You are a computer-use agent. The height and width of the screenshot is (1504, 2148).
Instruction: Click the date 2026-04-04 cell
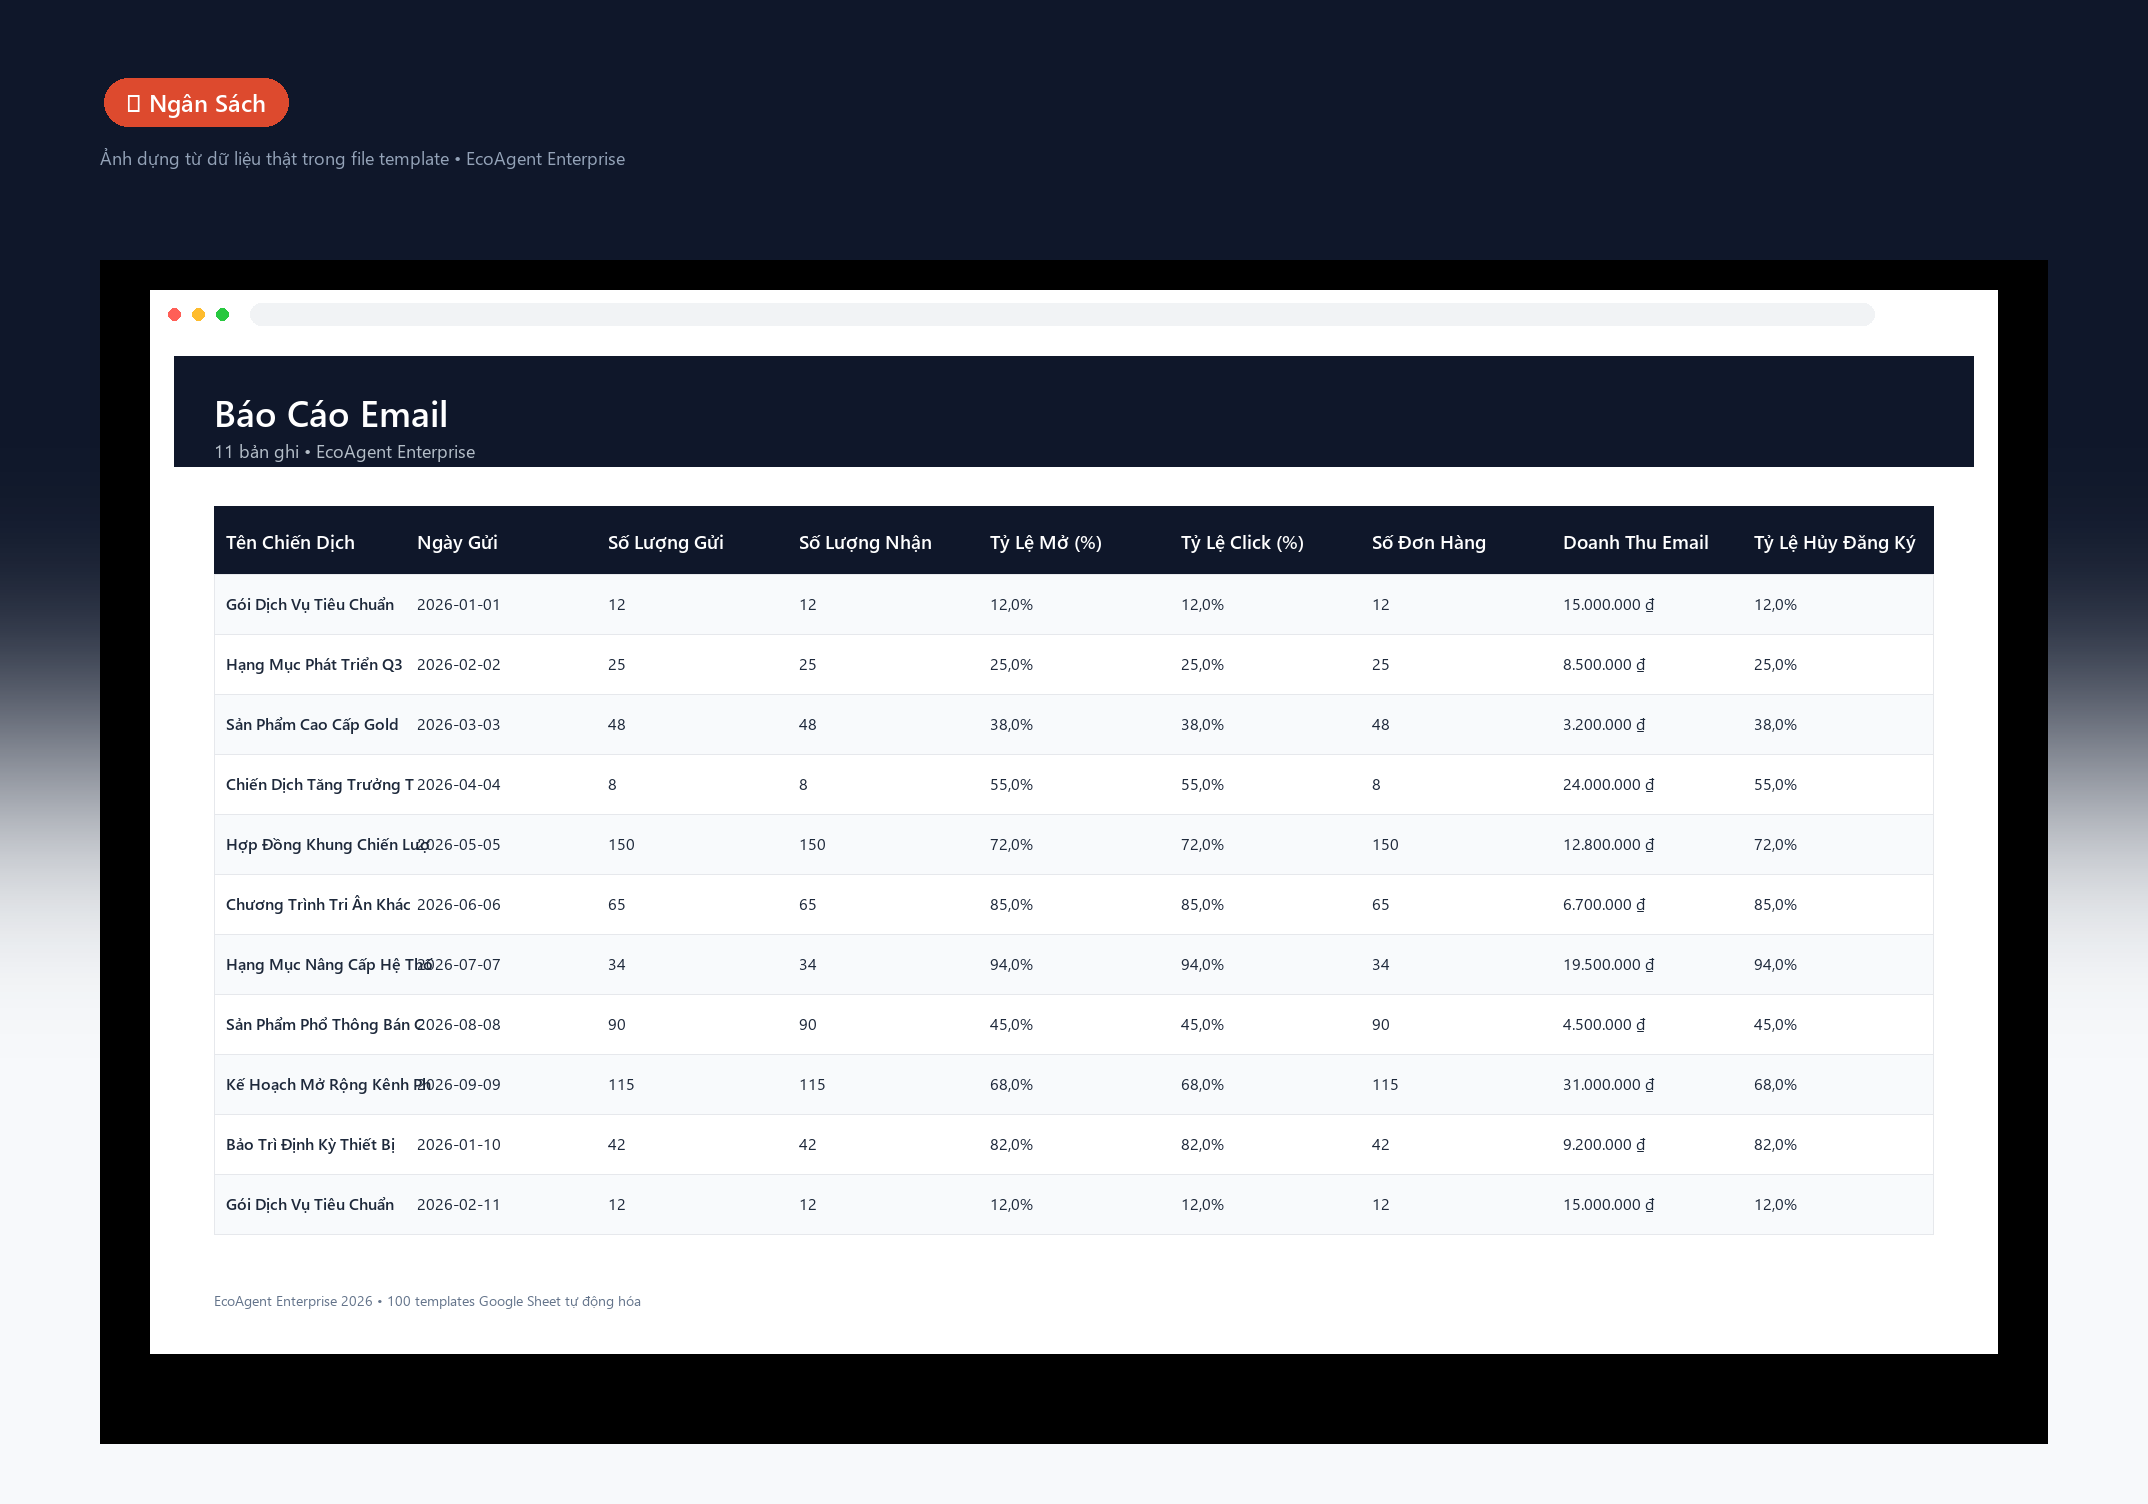tap(459, 785)
